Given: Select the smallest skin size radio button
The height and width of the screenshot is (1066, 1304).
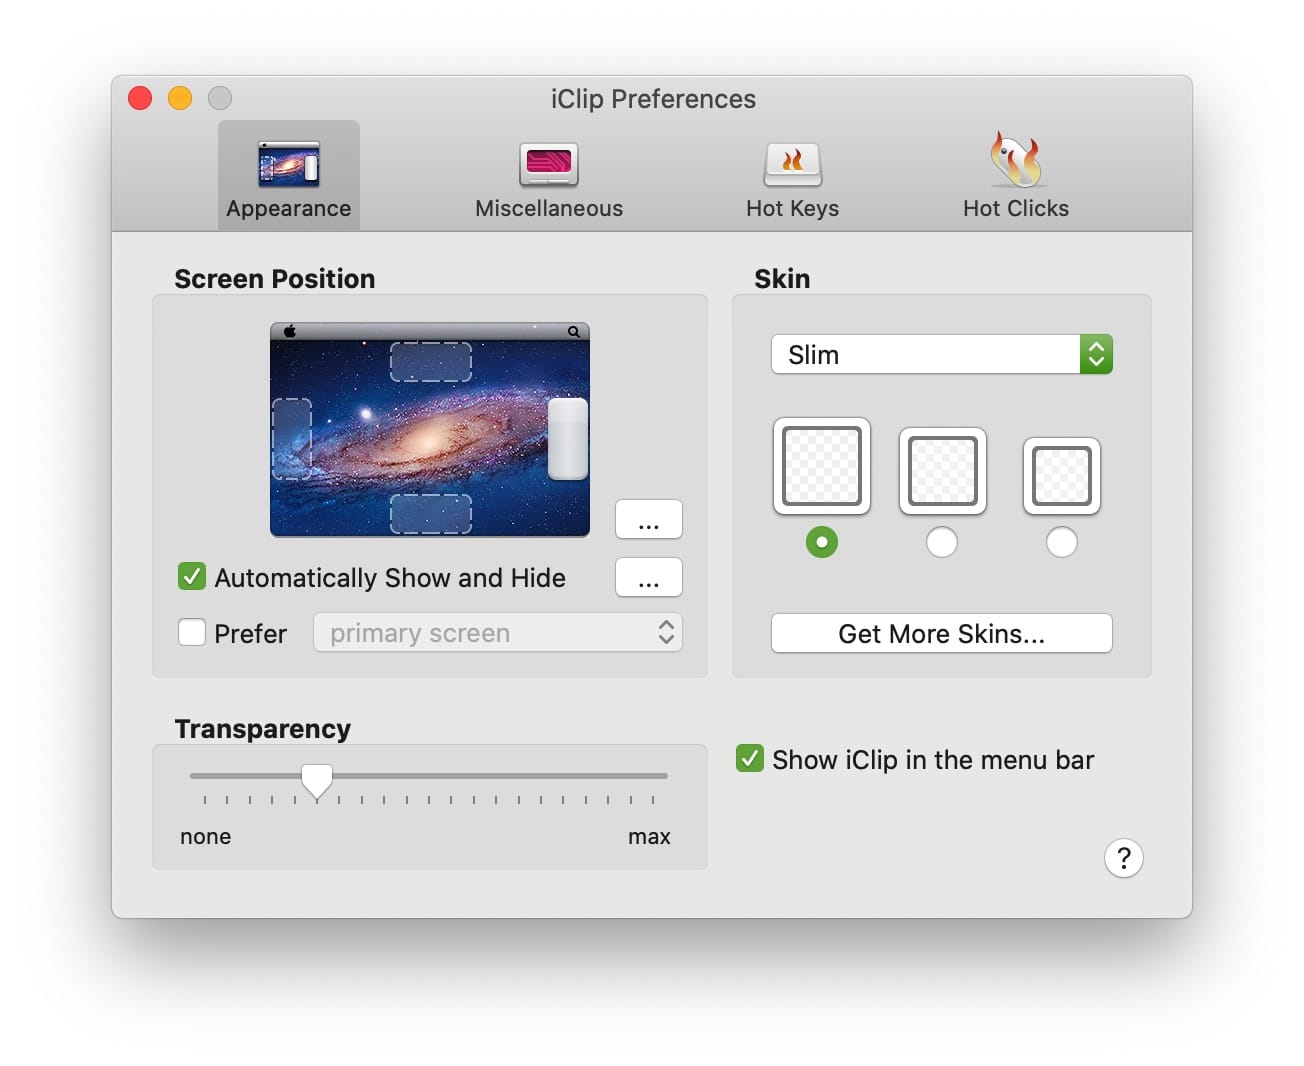Looking at the screenshot, I should click(1061, 542).
